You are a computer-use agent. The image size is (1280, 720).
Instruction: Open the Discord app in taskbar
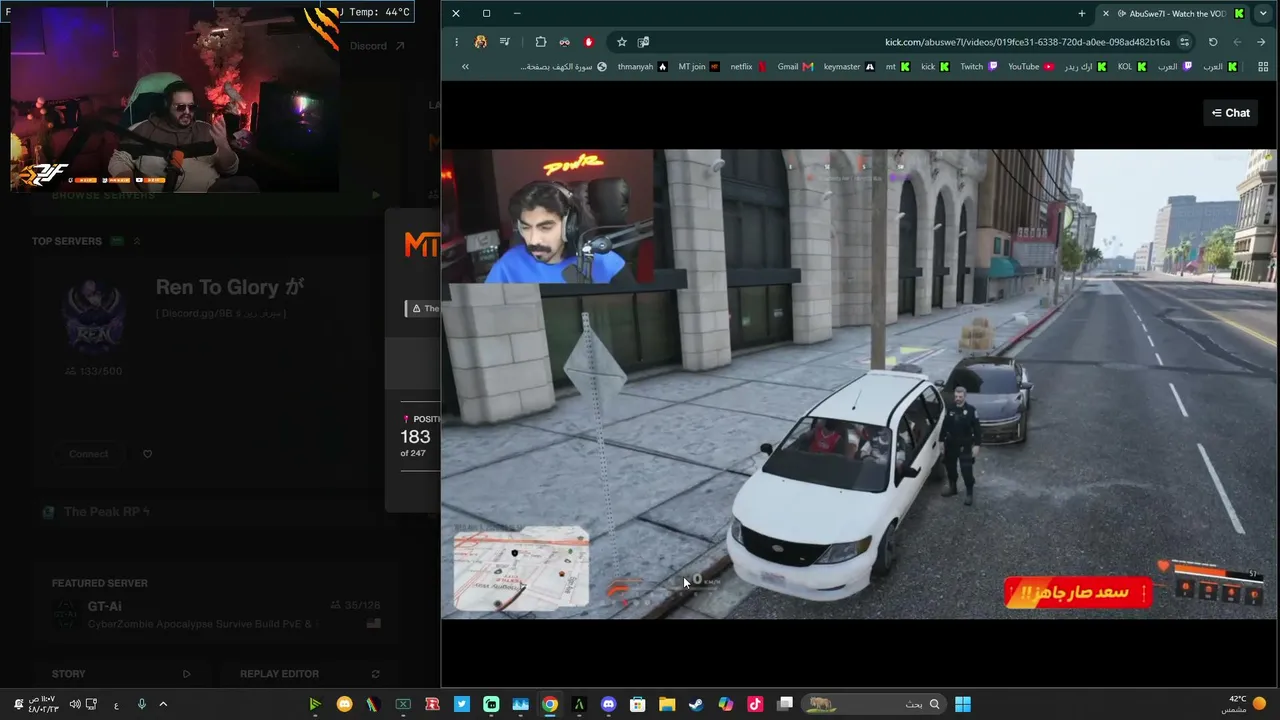coord(608,704)
